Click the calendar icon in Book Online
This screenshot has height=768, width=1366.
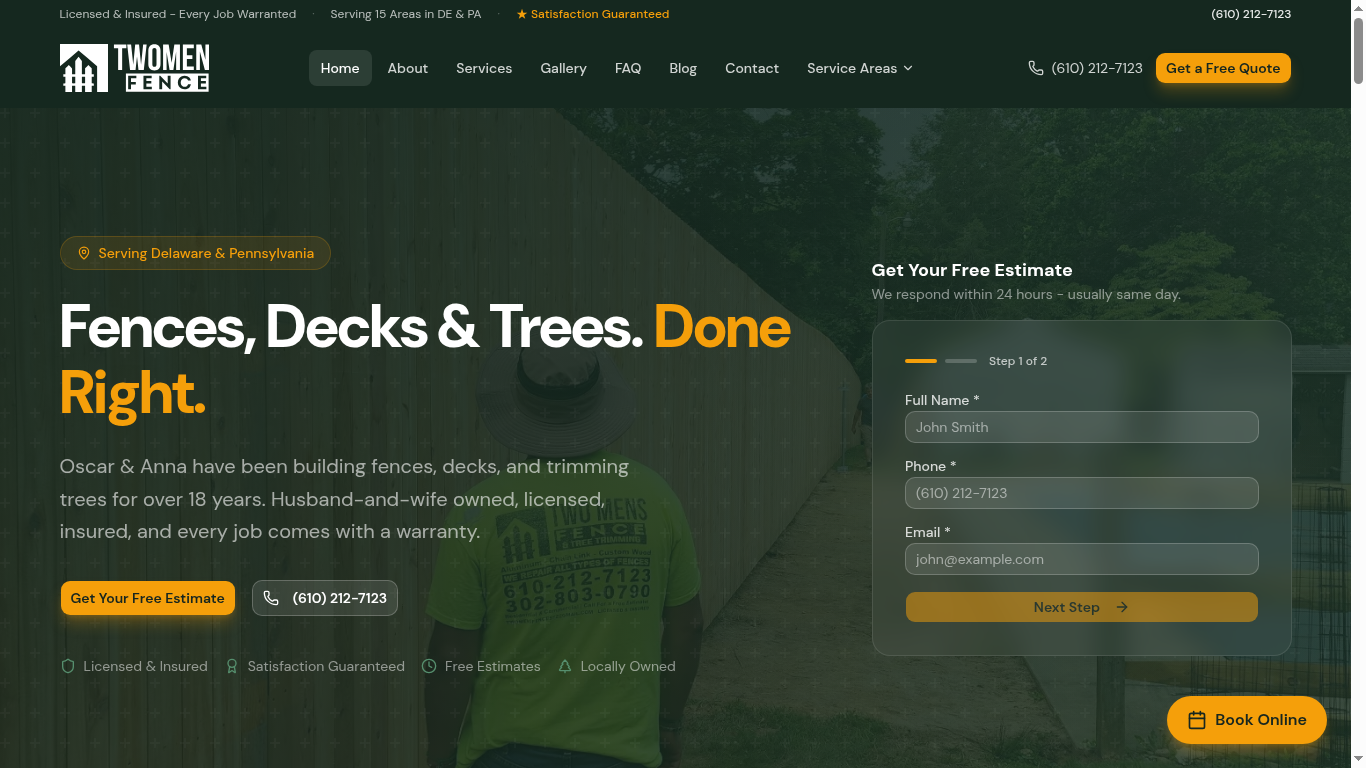pos(1196,719)
